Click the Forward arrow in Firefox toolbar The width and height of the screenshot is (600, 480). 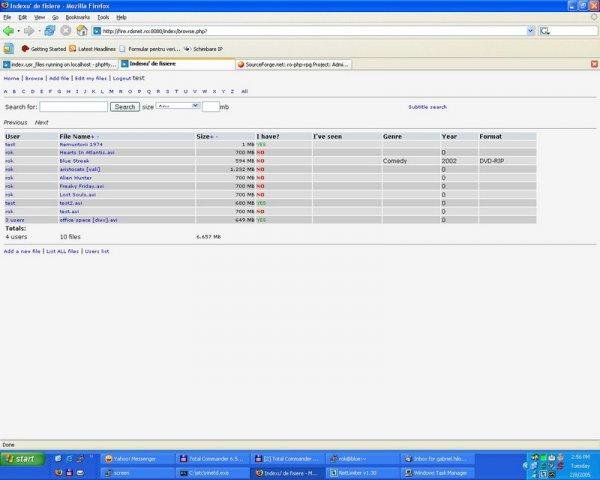click(29, 31)
